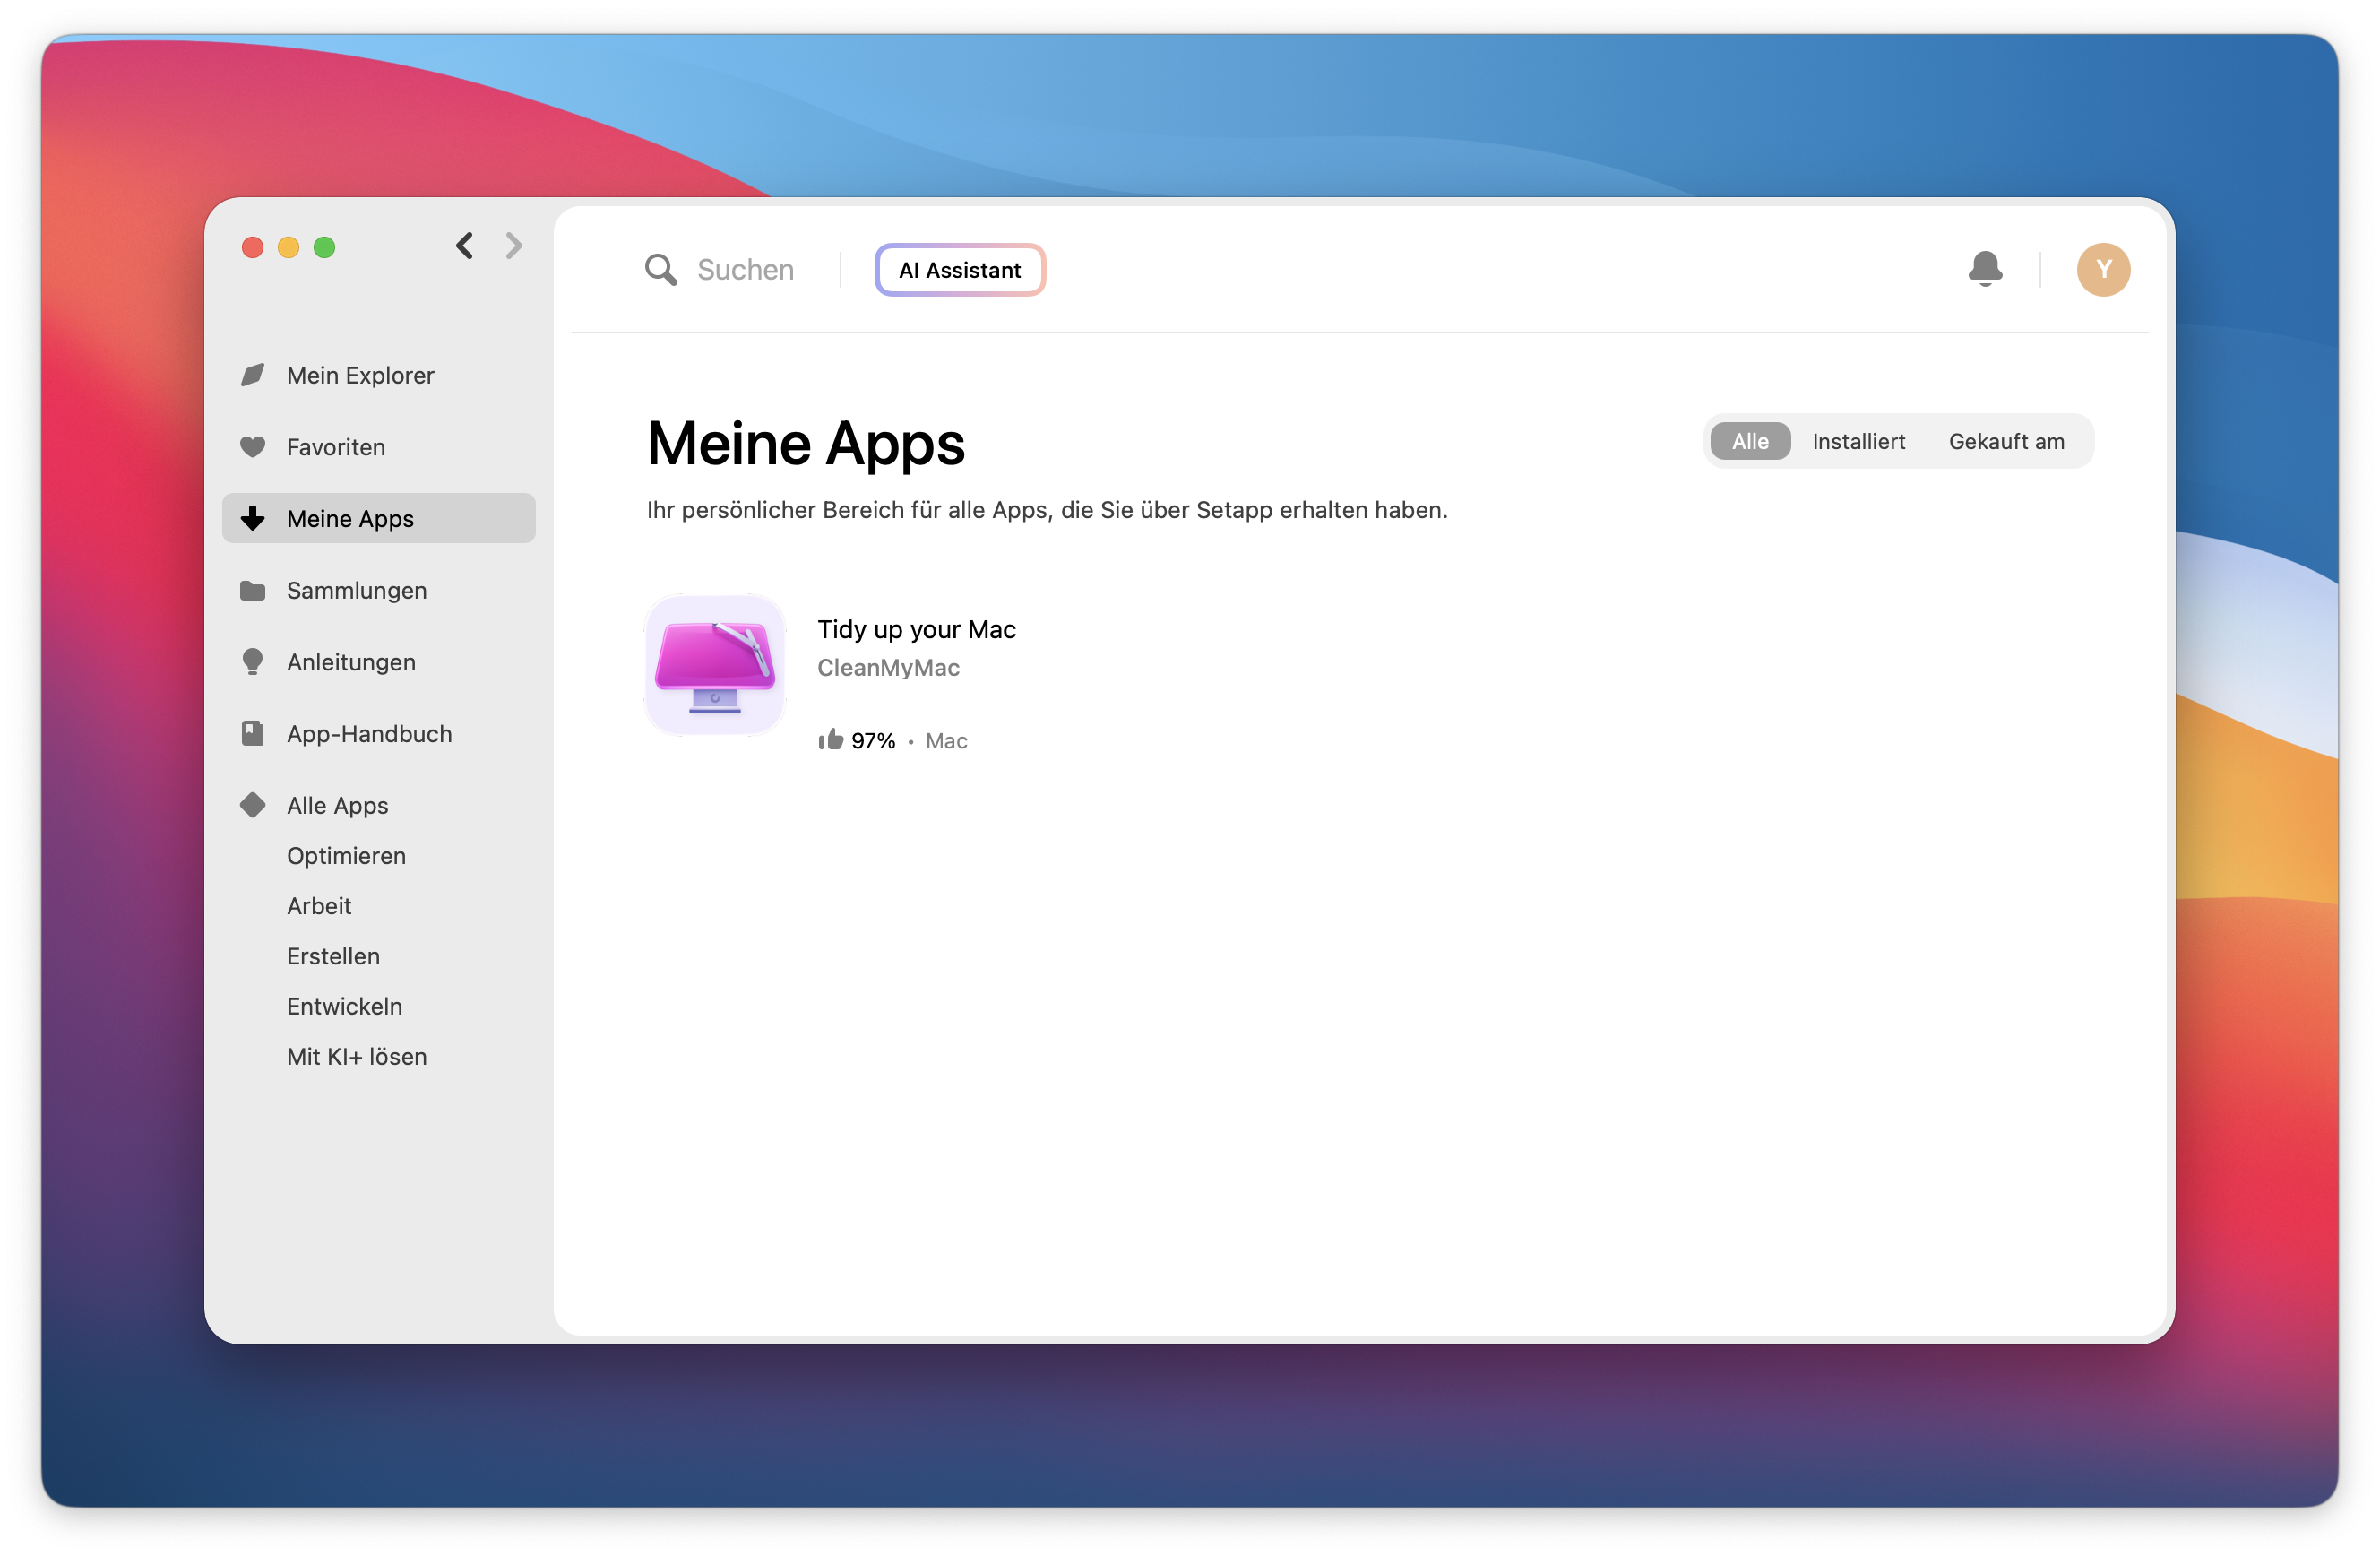2380x1556 pixels.
Task: Click the Alle Apps diamond icon
Action: 253,805
